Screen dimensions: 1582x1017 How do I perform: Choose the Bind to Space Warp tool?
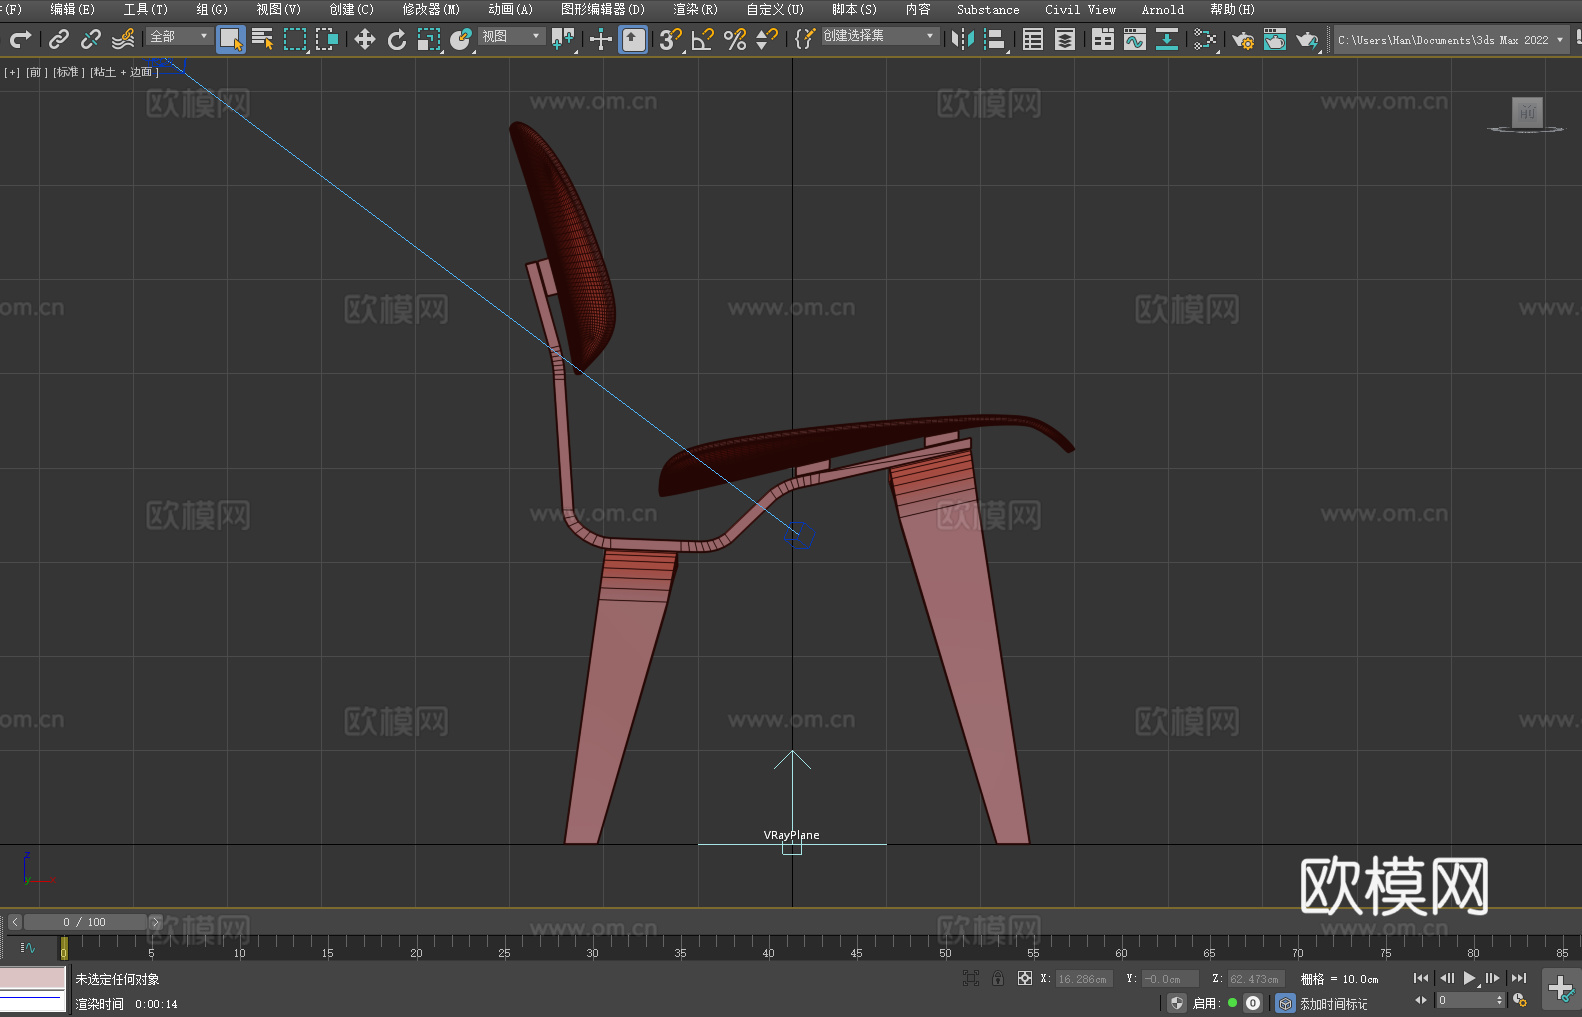(123, 39)
